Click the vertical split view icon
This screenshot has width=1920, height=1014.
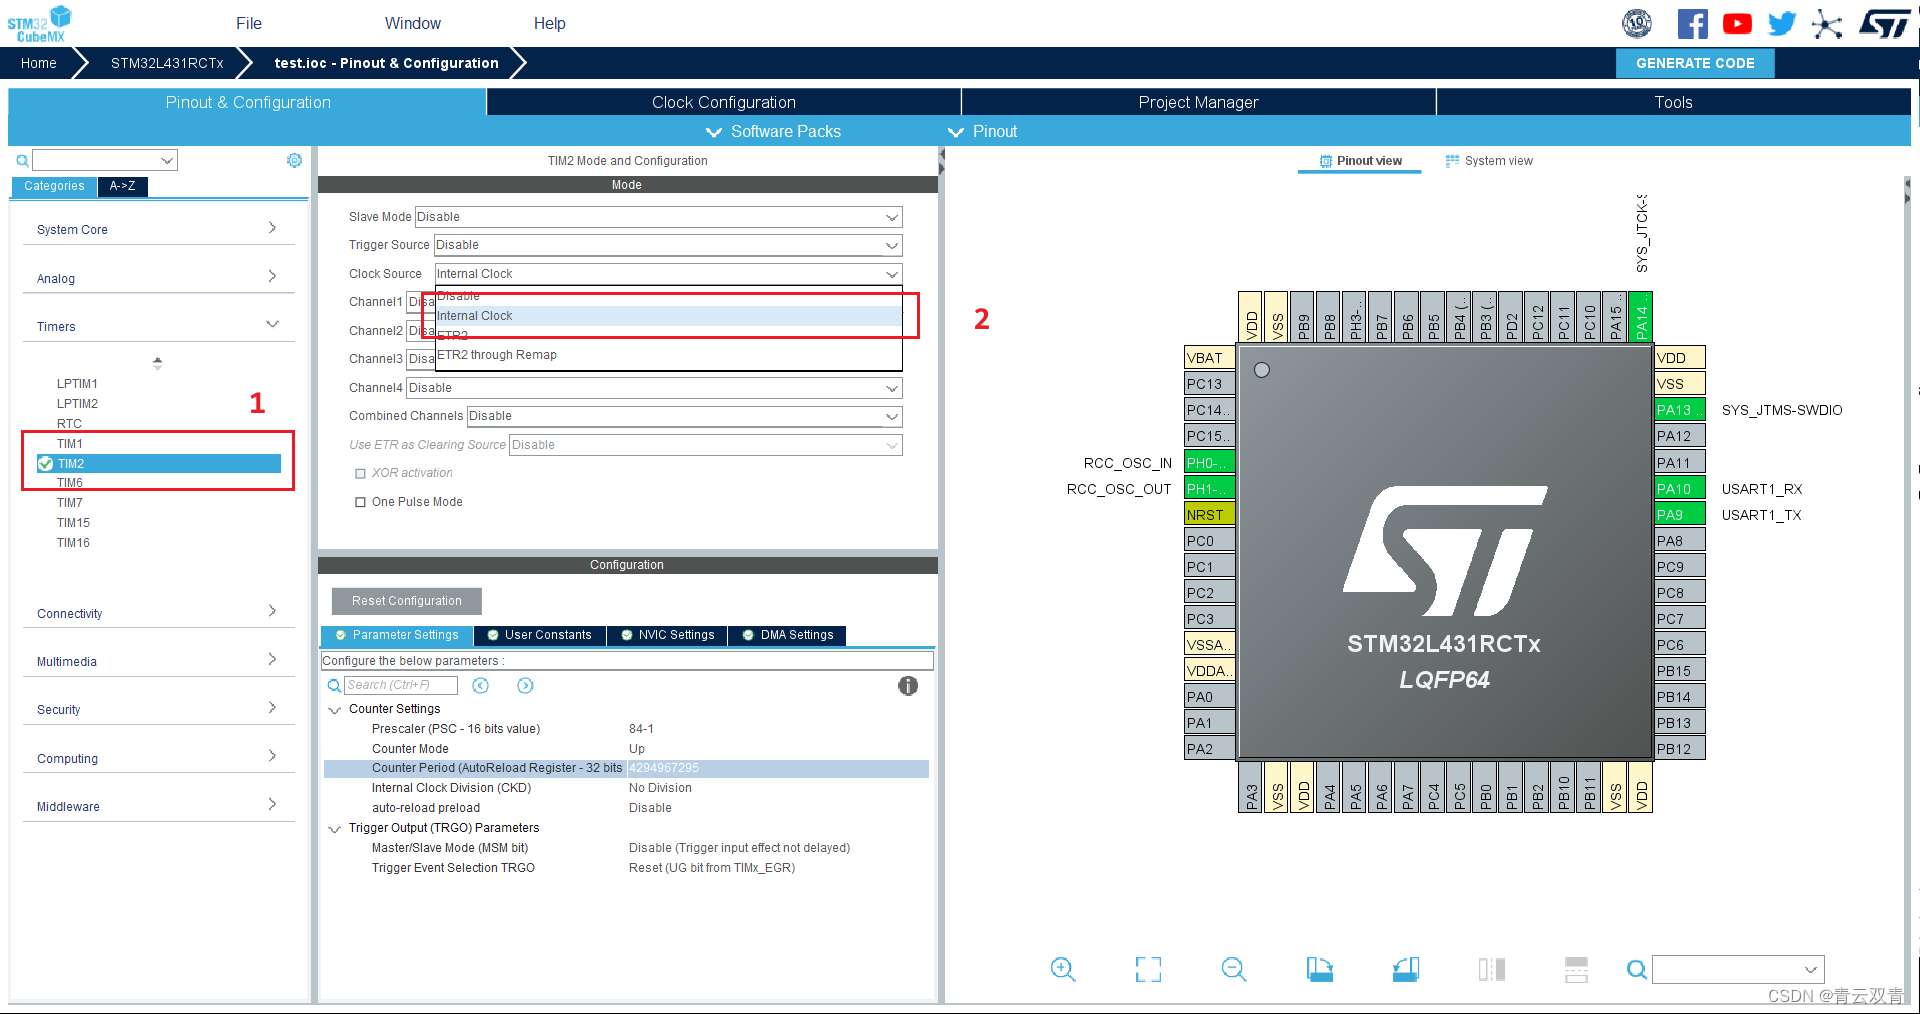coord(1492,969)
